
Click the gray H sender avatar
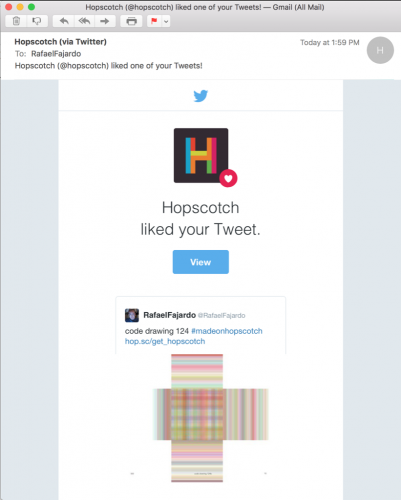pos(380,50)
